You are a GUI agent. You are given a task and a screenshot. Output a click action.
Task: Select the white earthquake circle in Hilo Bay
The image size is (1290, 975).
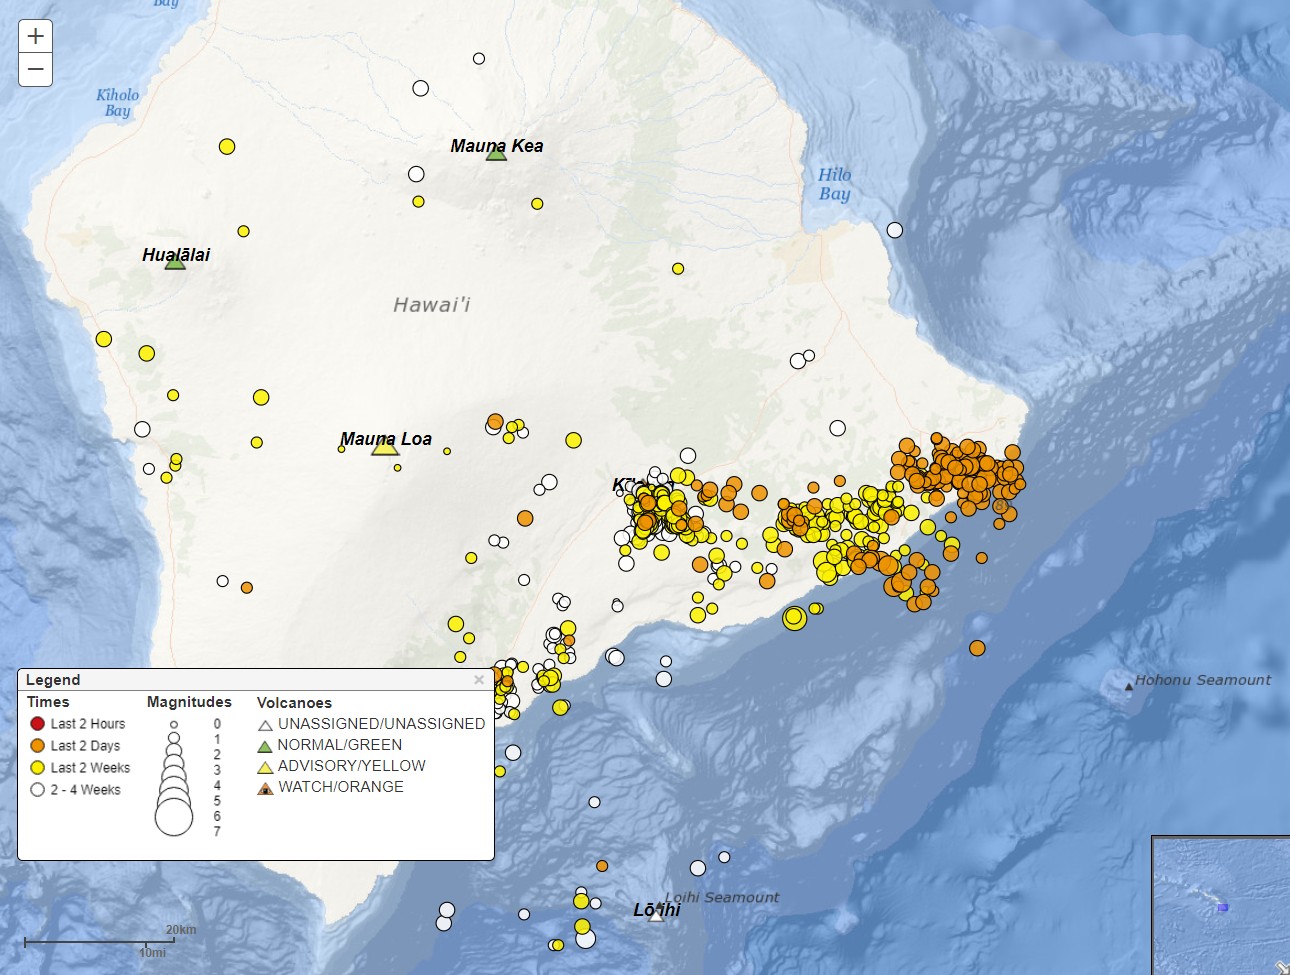point(895,230)
